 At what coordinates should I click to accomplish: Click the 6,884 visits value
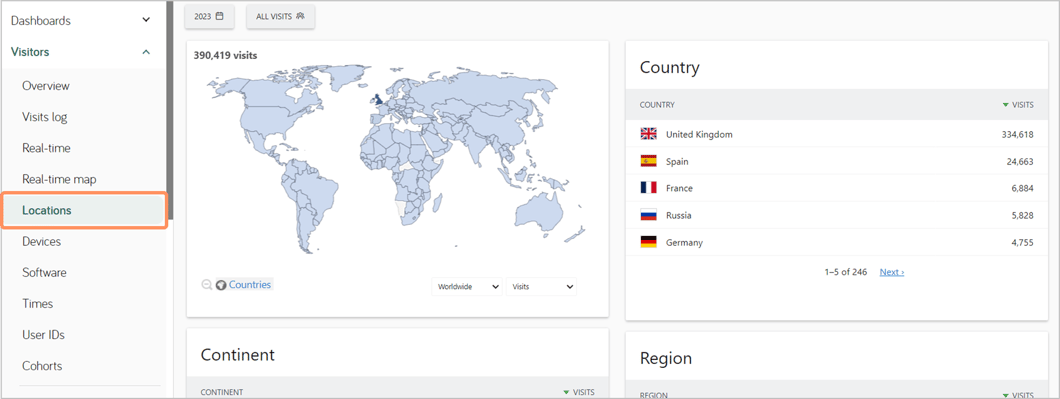[x=1023, y=189]
